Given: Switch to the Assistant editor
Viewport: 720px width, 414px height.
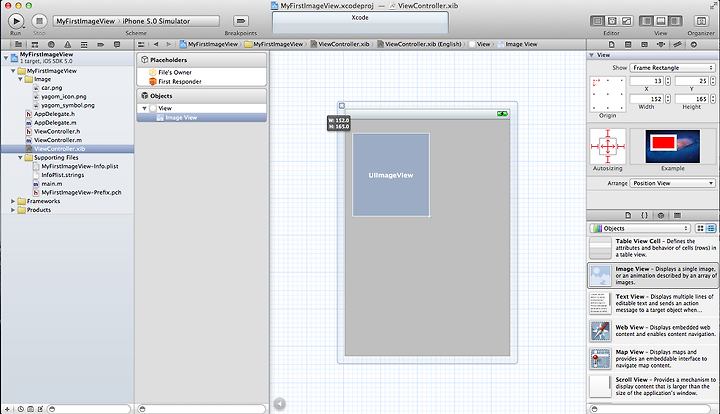Looking at the screenshot, I should (x=612, y=21).
